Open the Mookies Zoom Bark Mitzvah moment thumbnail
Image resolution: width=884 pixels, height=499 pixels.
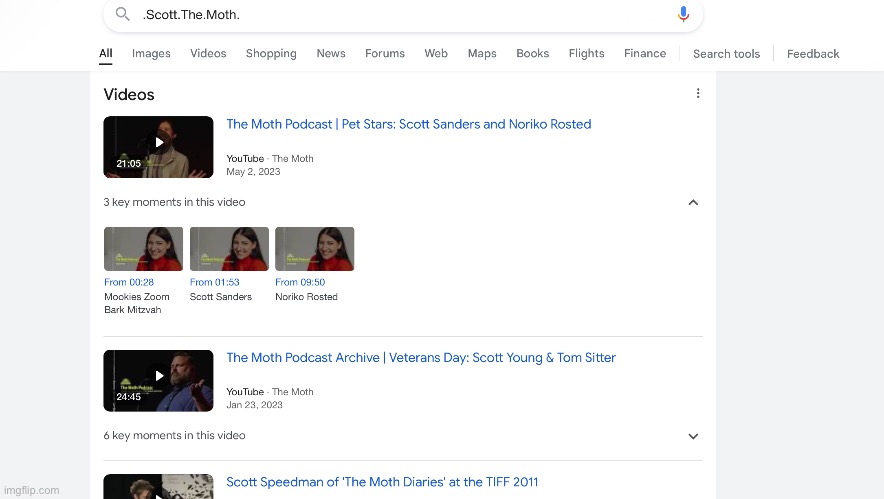pos(144,249)
